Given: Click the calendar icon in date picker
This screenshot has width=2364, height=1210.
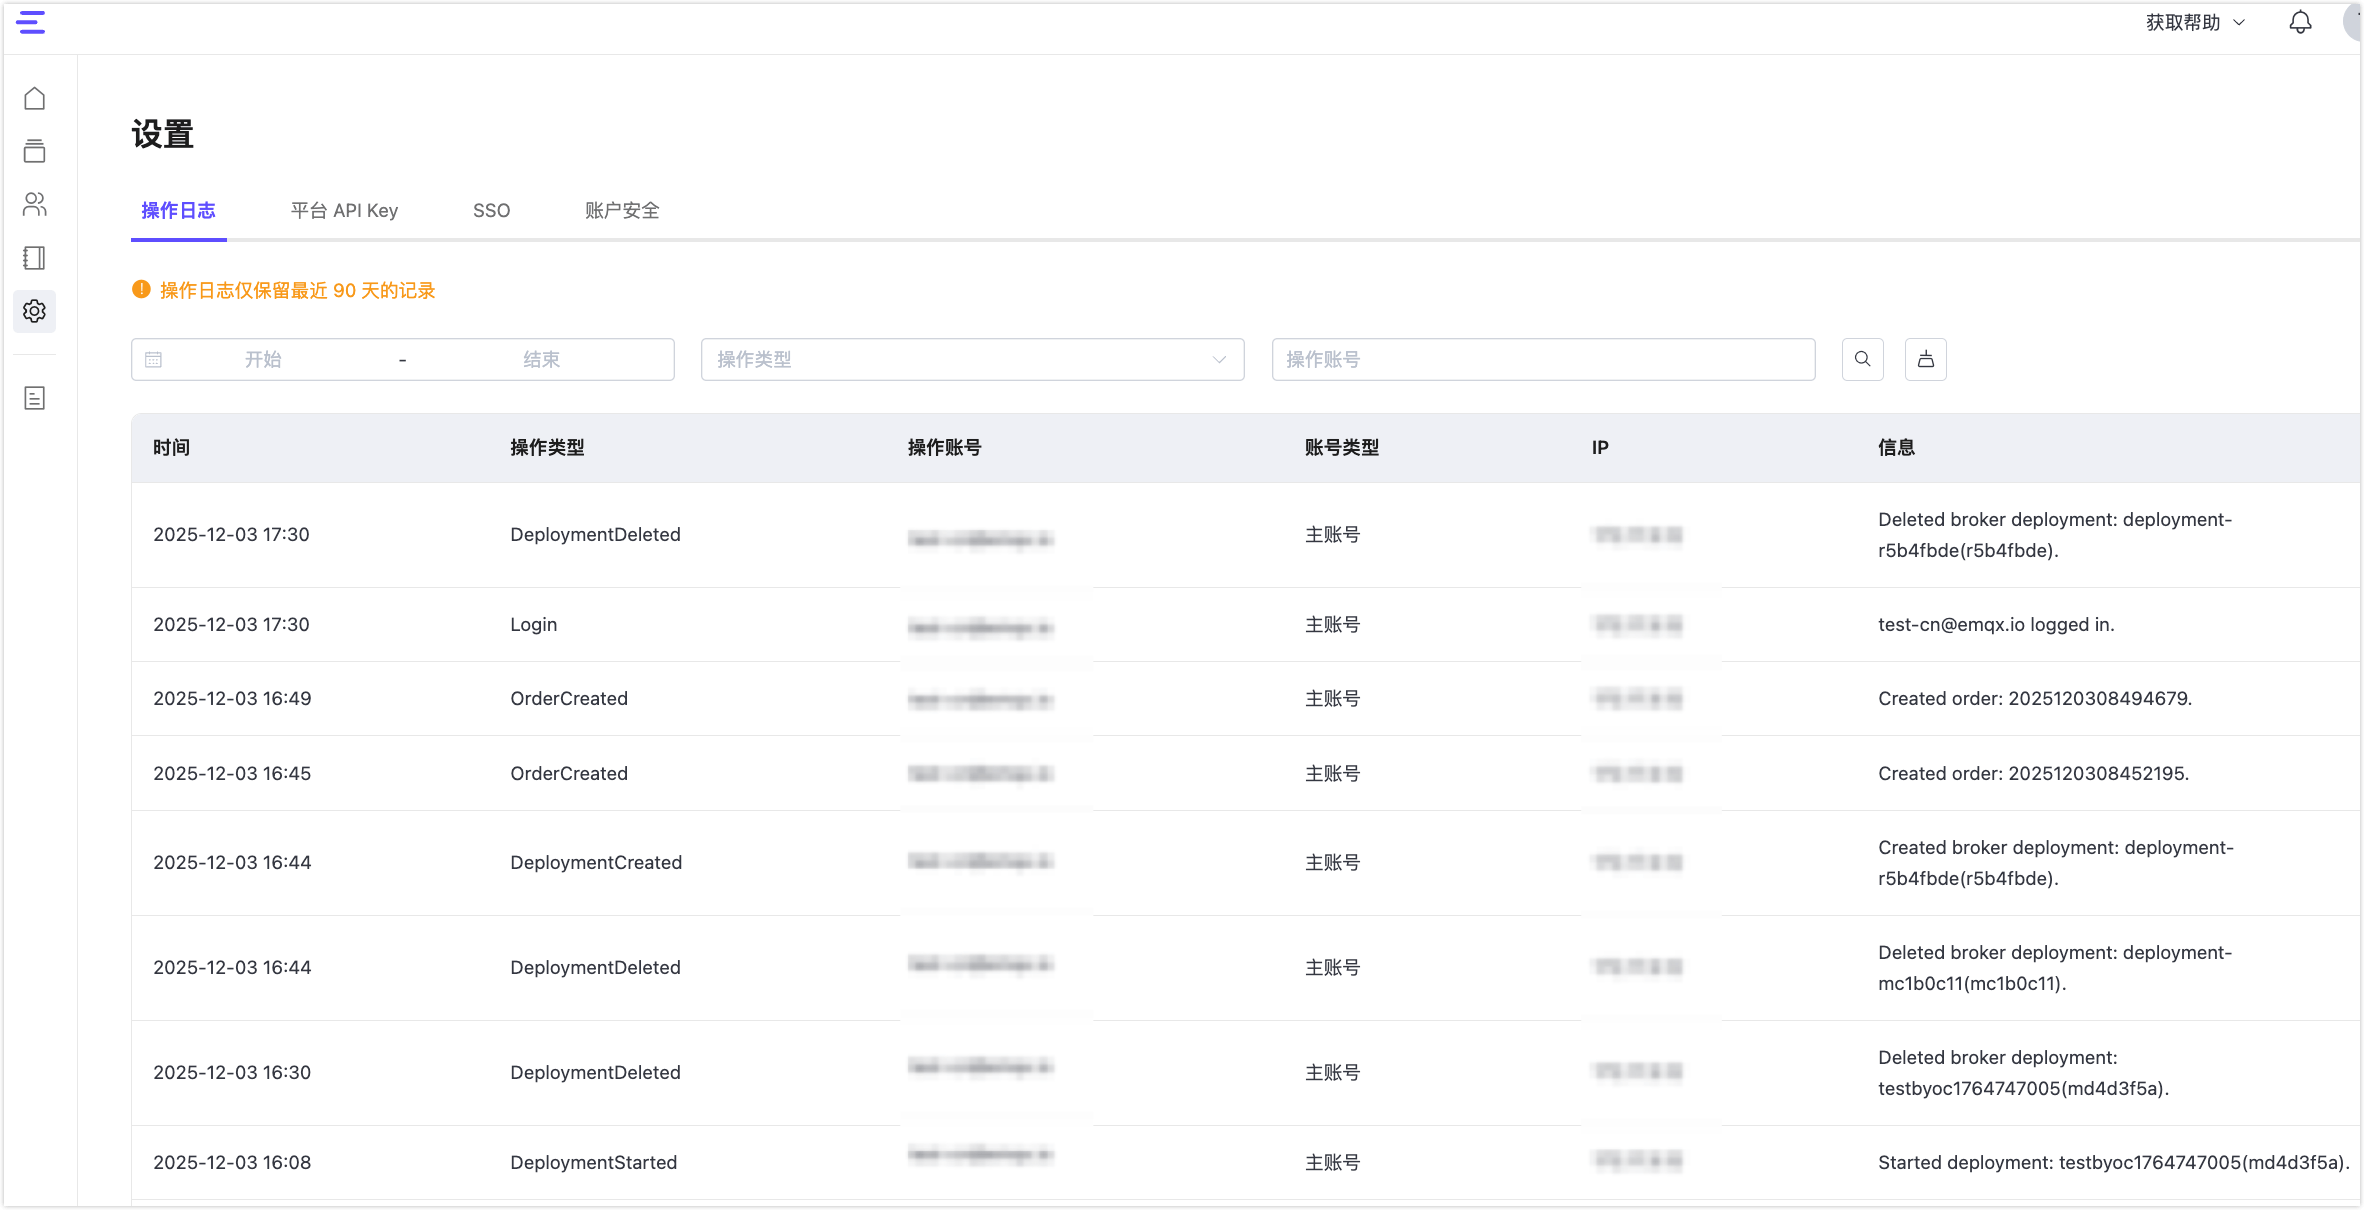Looking at the screenshot, I should (154, 359).
